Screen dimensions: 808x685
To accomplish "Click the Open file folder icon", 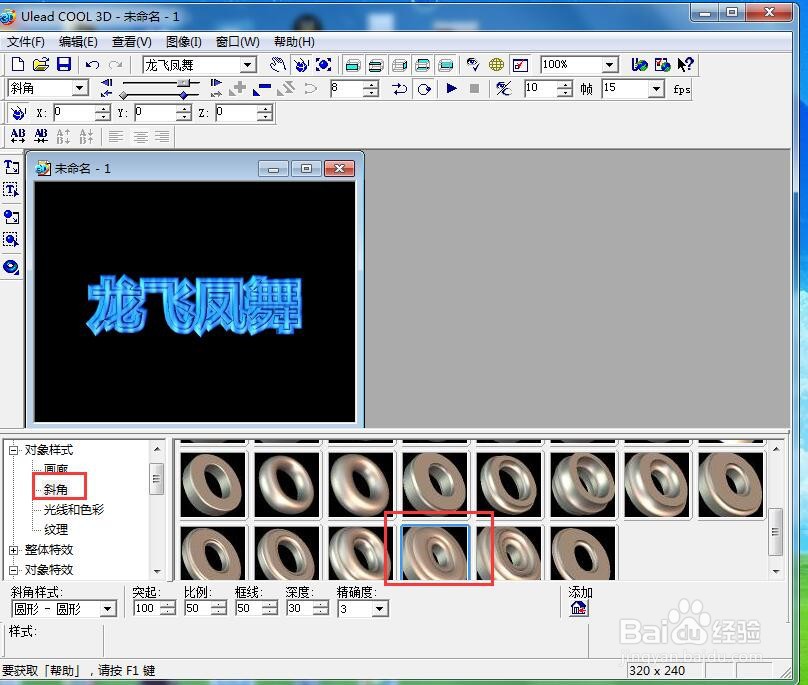I will click(40, 64).
